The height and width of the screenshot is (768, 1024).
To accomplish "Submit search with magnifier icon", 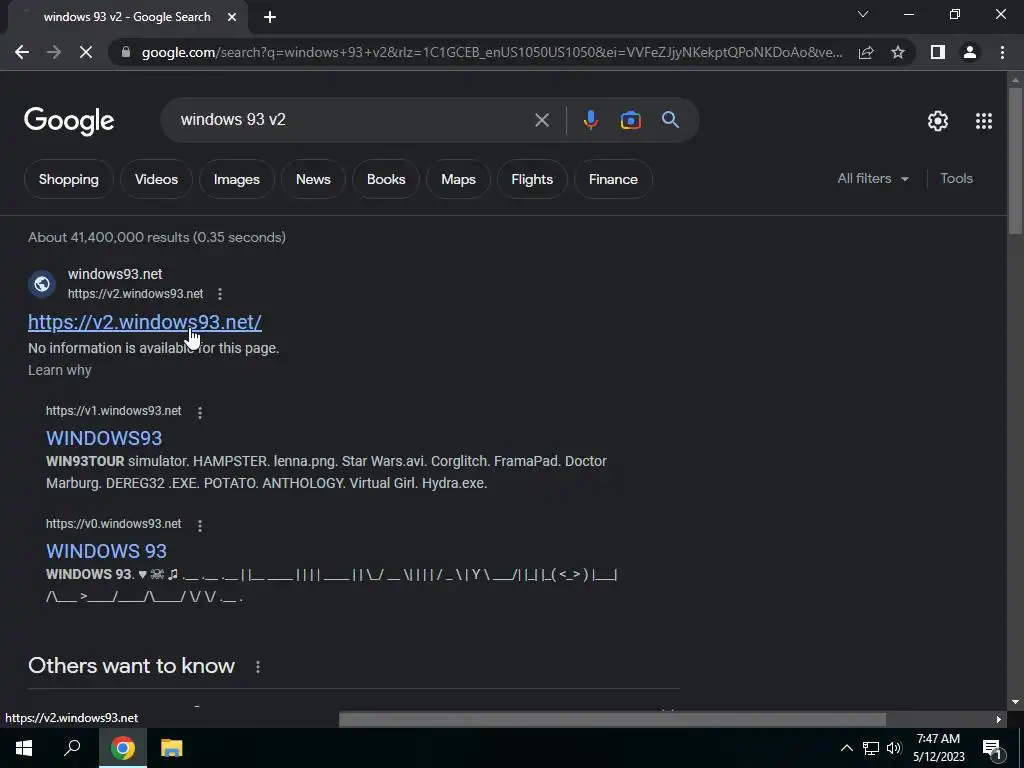I will coord(670,120).
